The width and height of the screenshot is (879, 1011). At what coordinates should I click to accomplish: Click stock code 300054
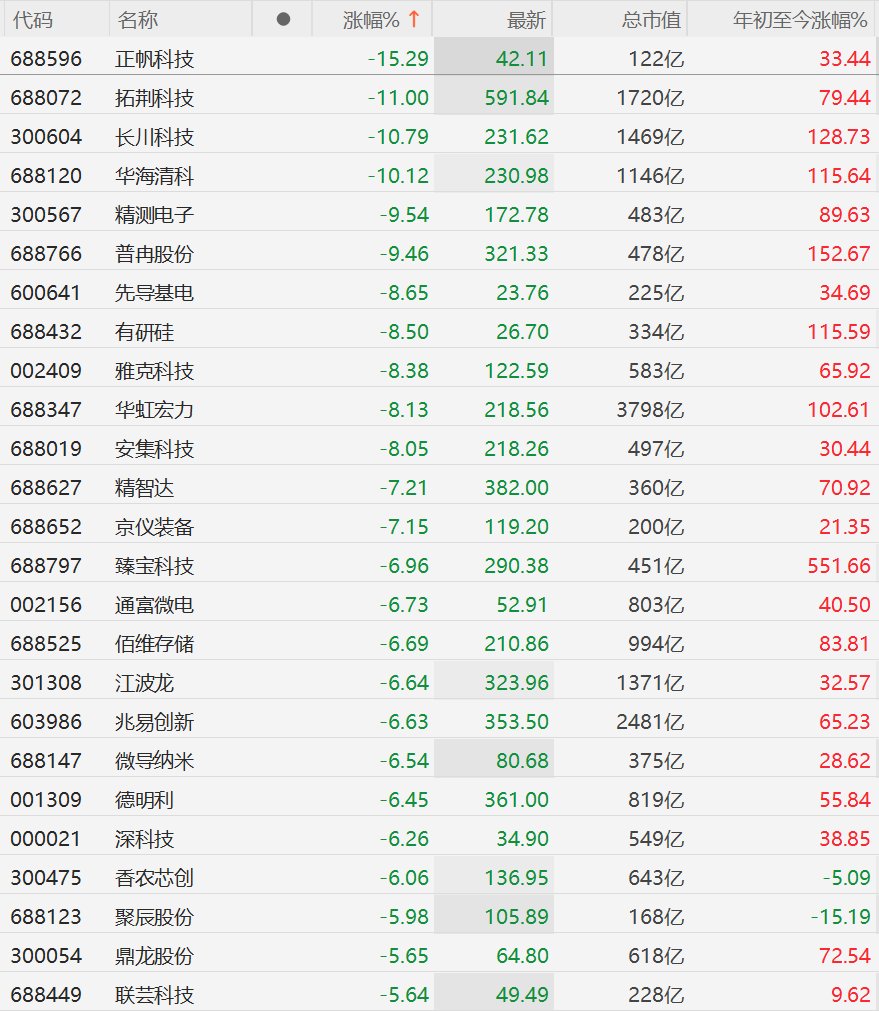click(x=46, y=956)
